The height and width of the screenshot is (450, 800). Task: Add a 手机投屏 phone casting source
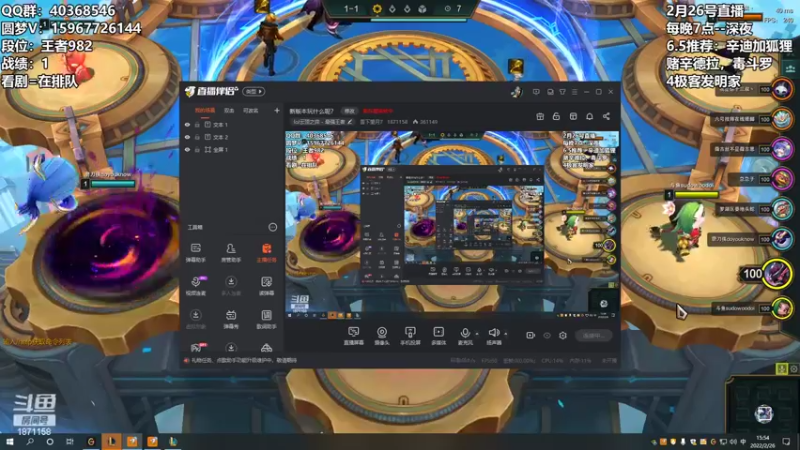pyautogui.click(x=410, y=336)
